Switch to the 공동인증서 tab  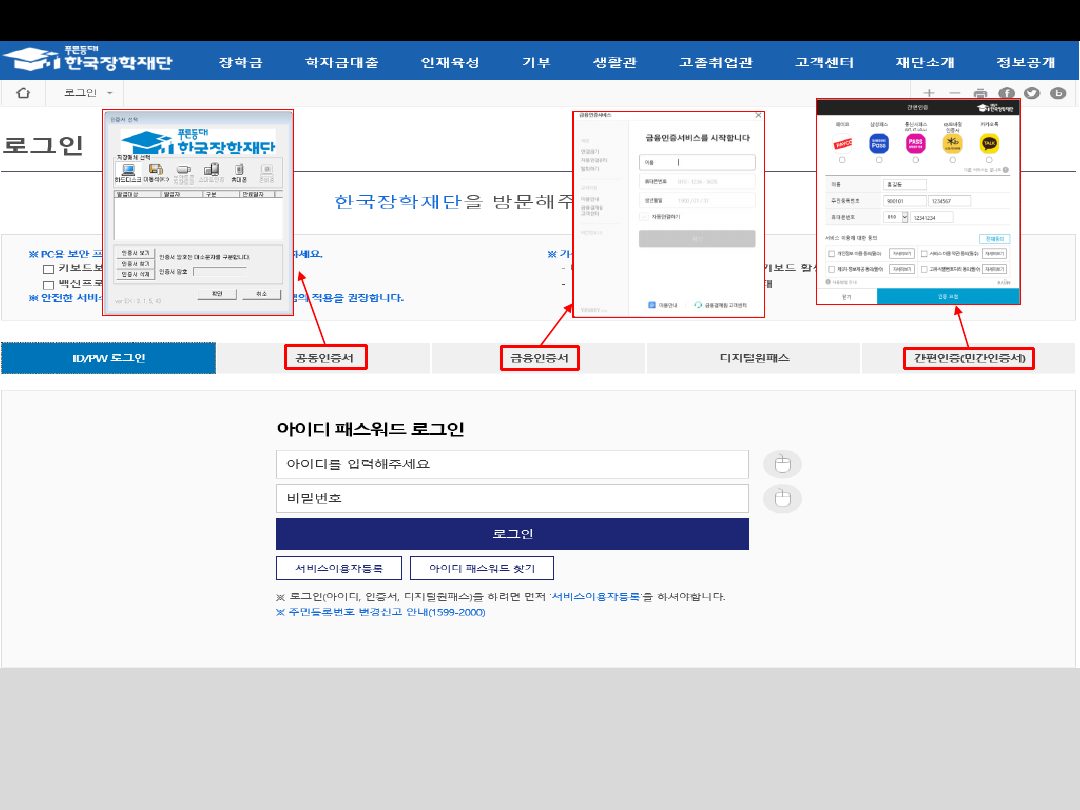tap(324, 358)
